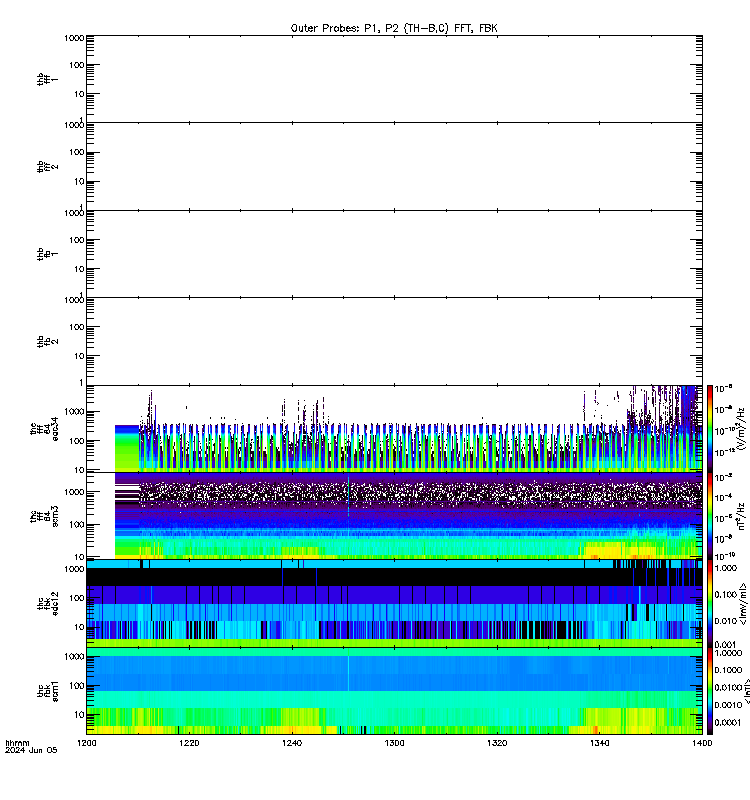Click the '<|nT|>' color bar unit label
Viewport: 750px width, 800px height.
745,691
